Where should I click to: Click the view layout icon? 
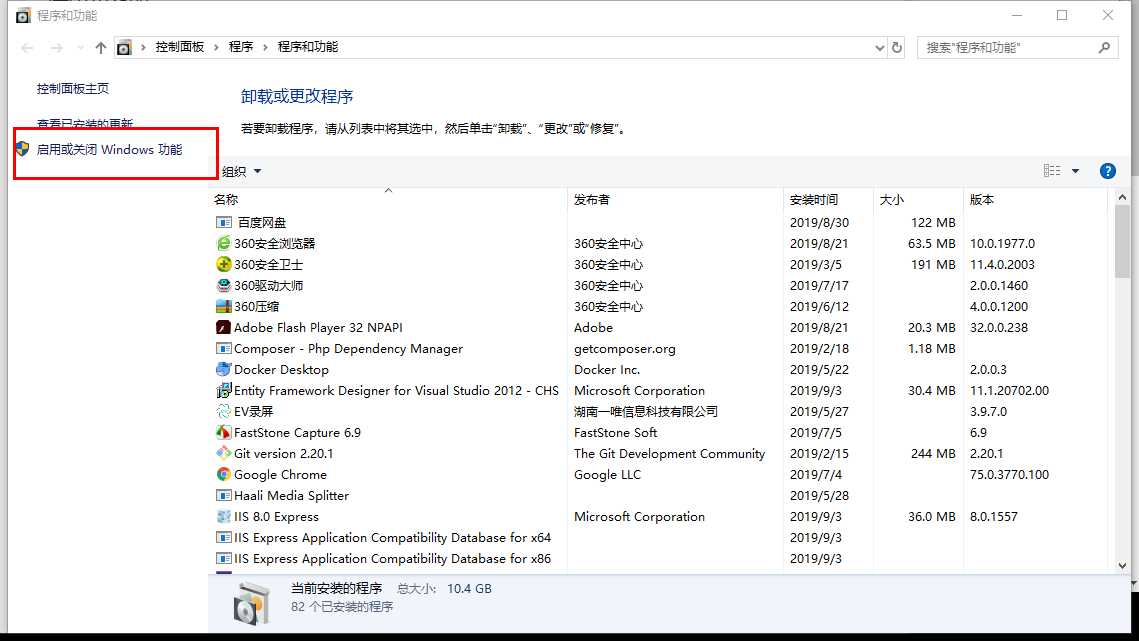[x=1052, y=171]
